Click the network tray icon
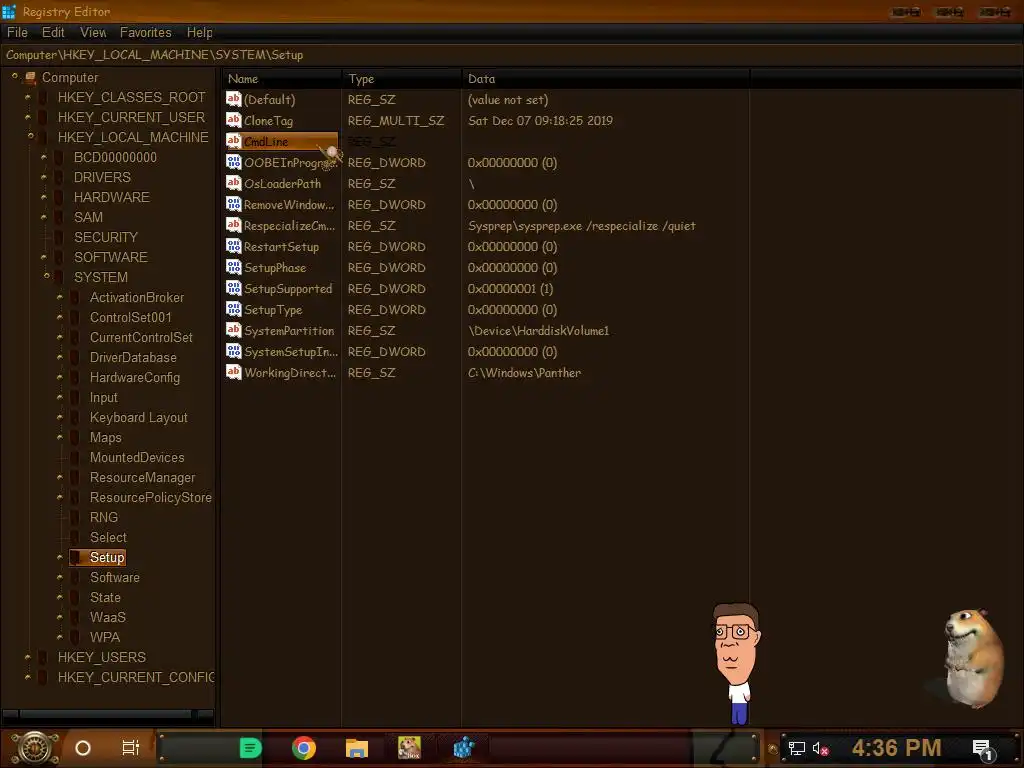The height and width of the screenshot is (768, 1024). click(x=797, y=748)
